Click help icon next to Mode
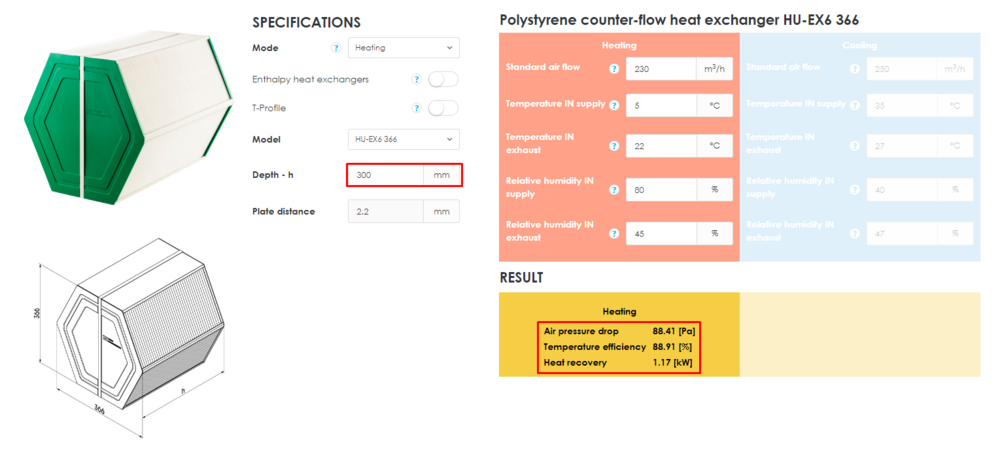1000x465 pixels. click(x=336, y=48)
